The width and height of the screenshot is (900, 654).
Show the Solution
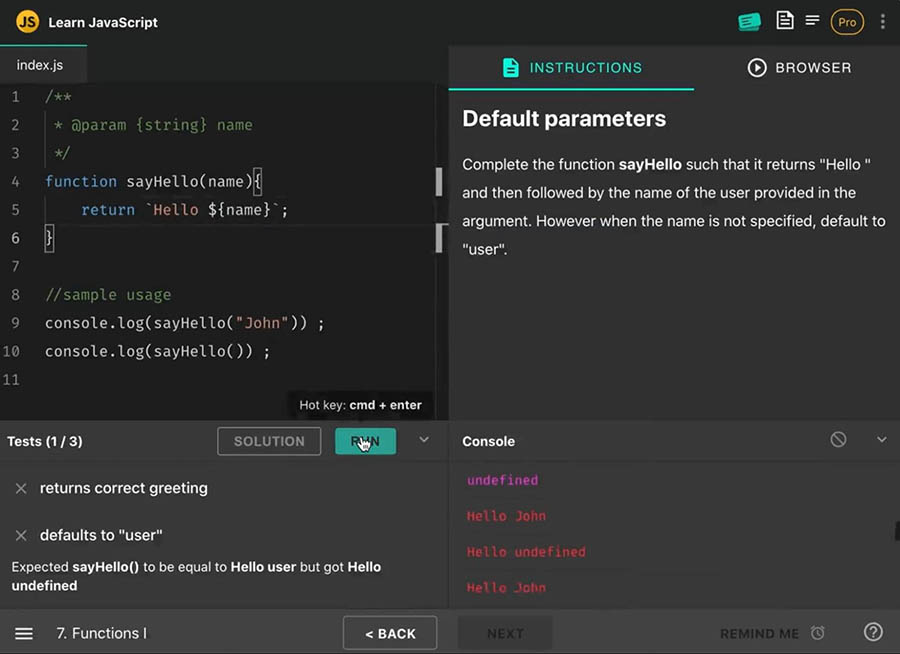[x=269, y=441]
